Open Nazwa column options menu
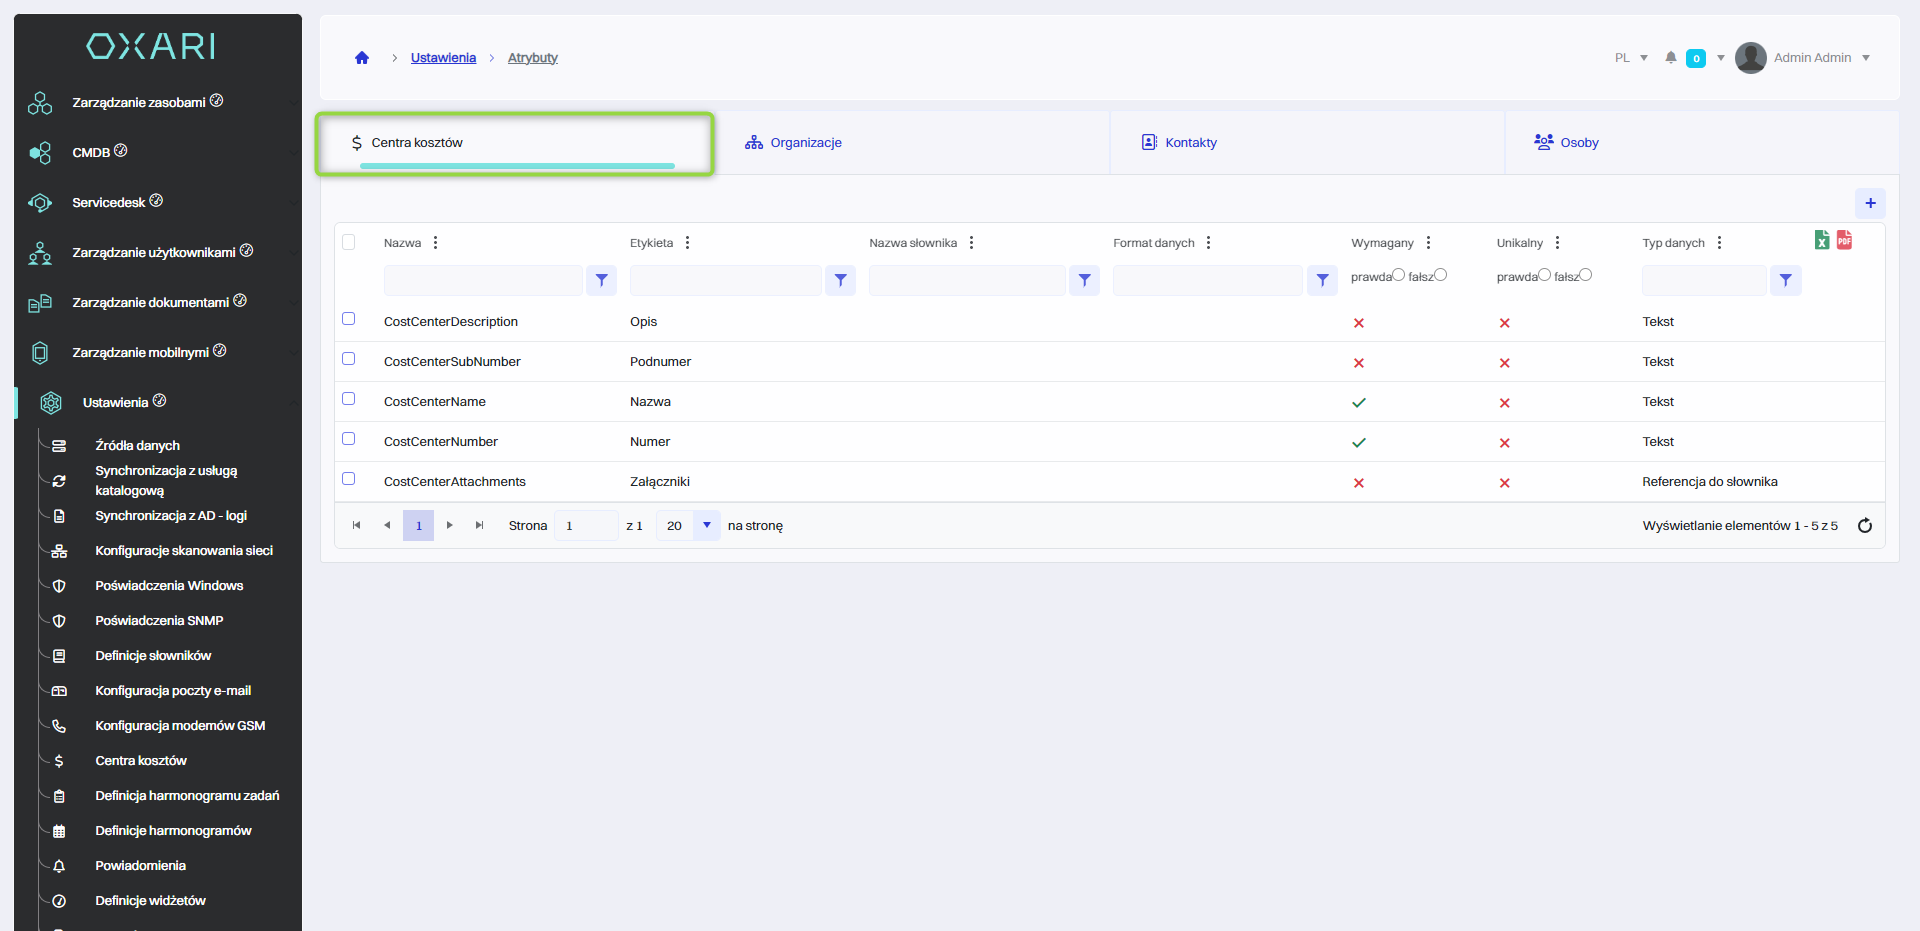The height and width of the screenshot is (931, 1920). 436,243
